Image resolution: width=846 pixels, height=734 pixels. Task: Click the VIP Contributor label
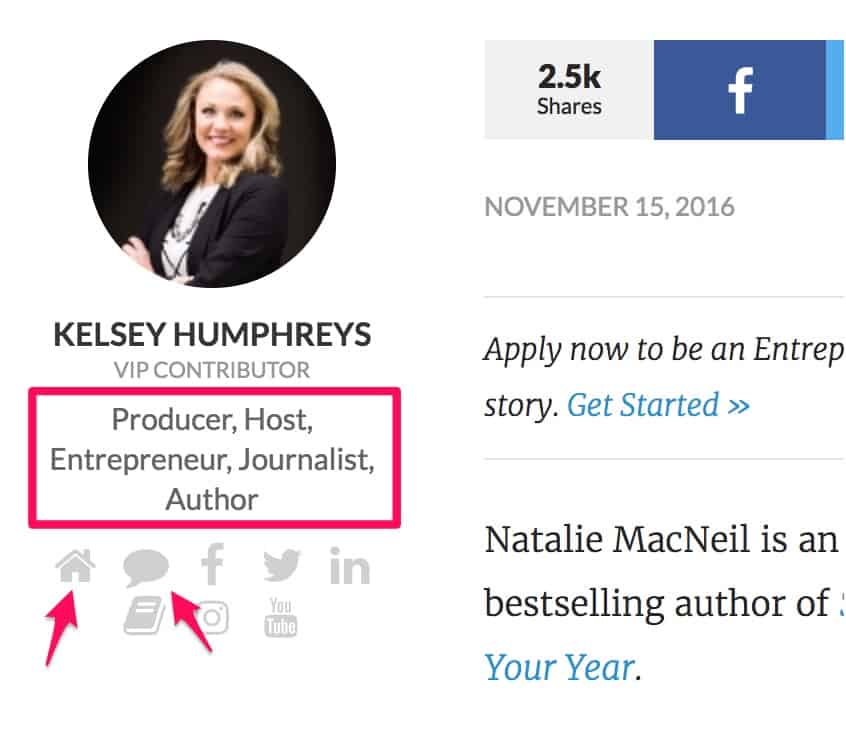pyautogui.click(x=212, y=370)
